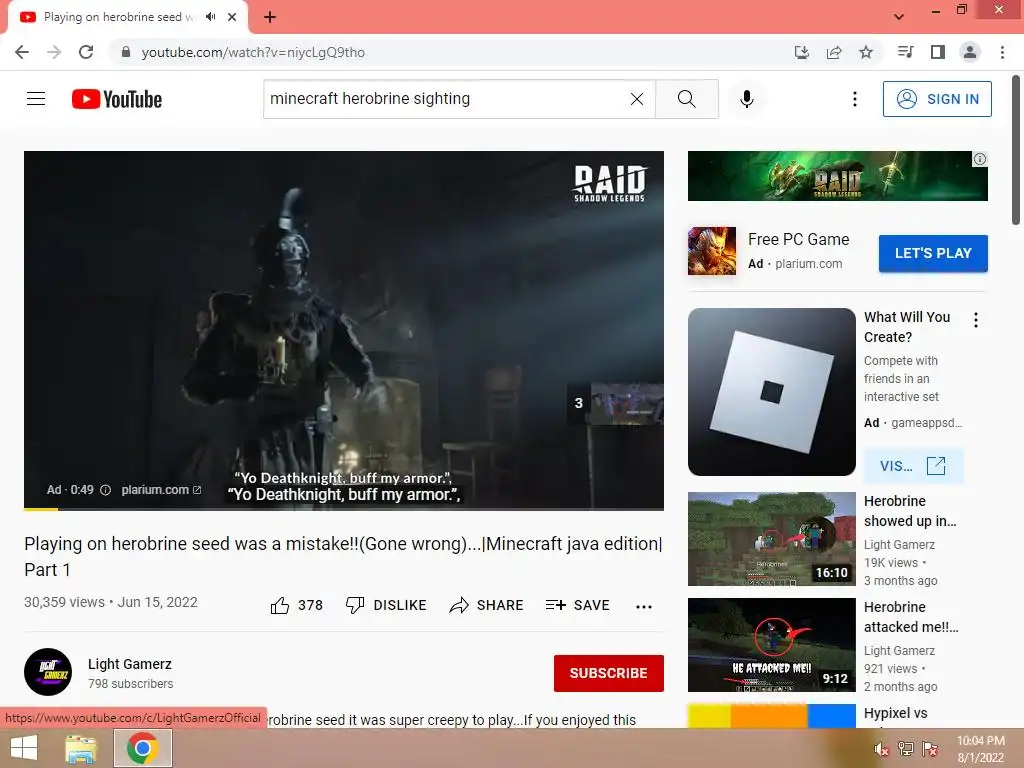The height and width of the screenshot is (768, 1024).
Task: Open the Light Gamerz channel name link
Action: [x=130, y=664]
